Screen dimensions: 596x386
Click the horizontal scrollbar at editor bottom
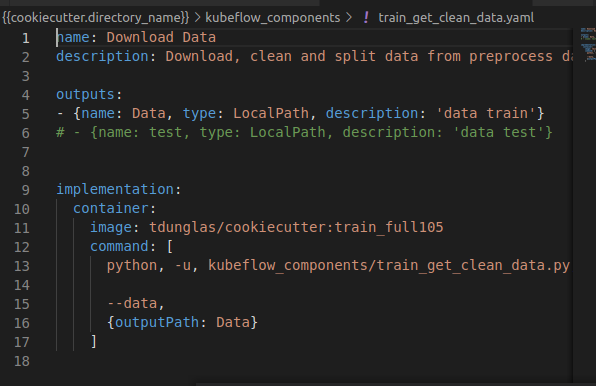384,384
